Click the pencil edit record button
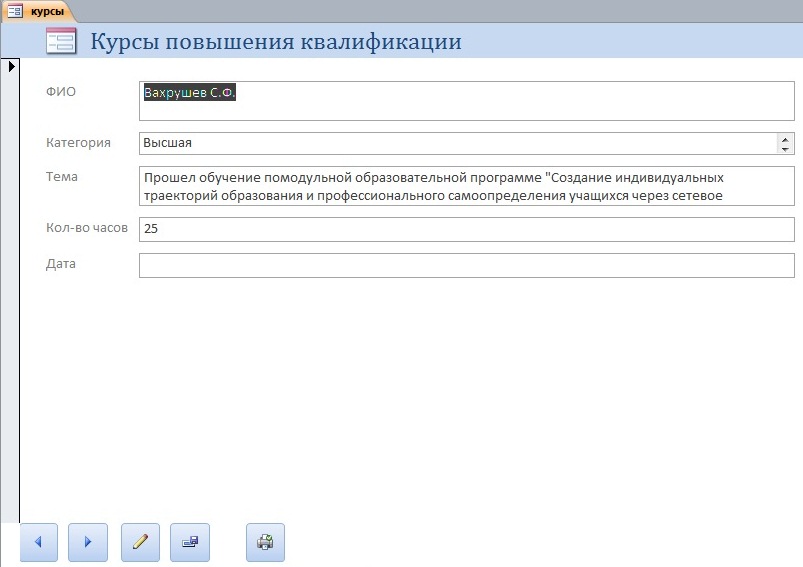803x567 pixels. (140, 542)
